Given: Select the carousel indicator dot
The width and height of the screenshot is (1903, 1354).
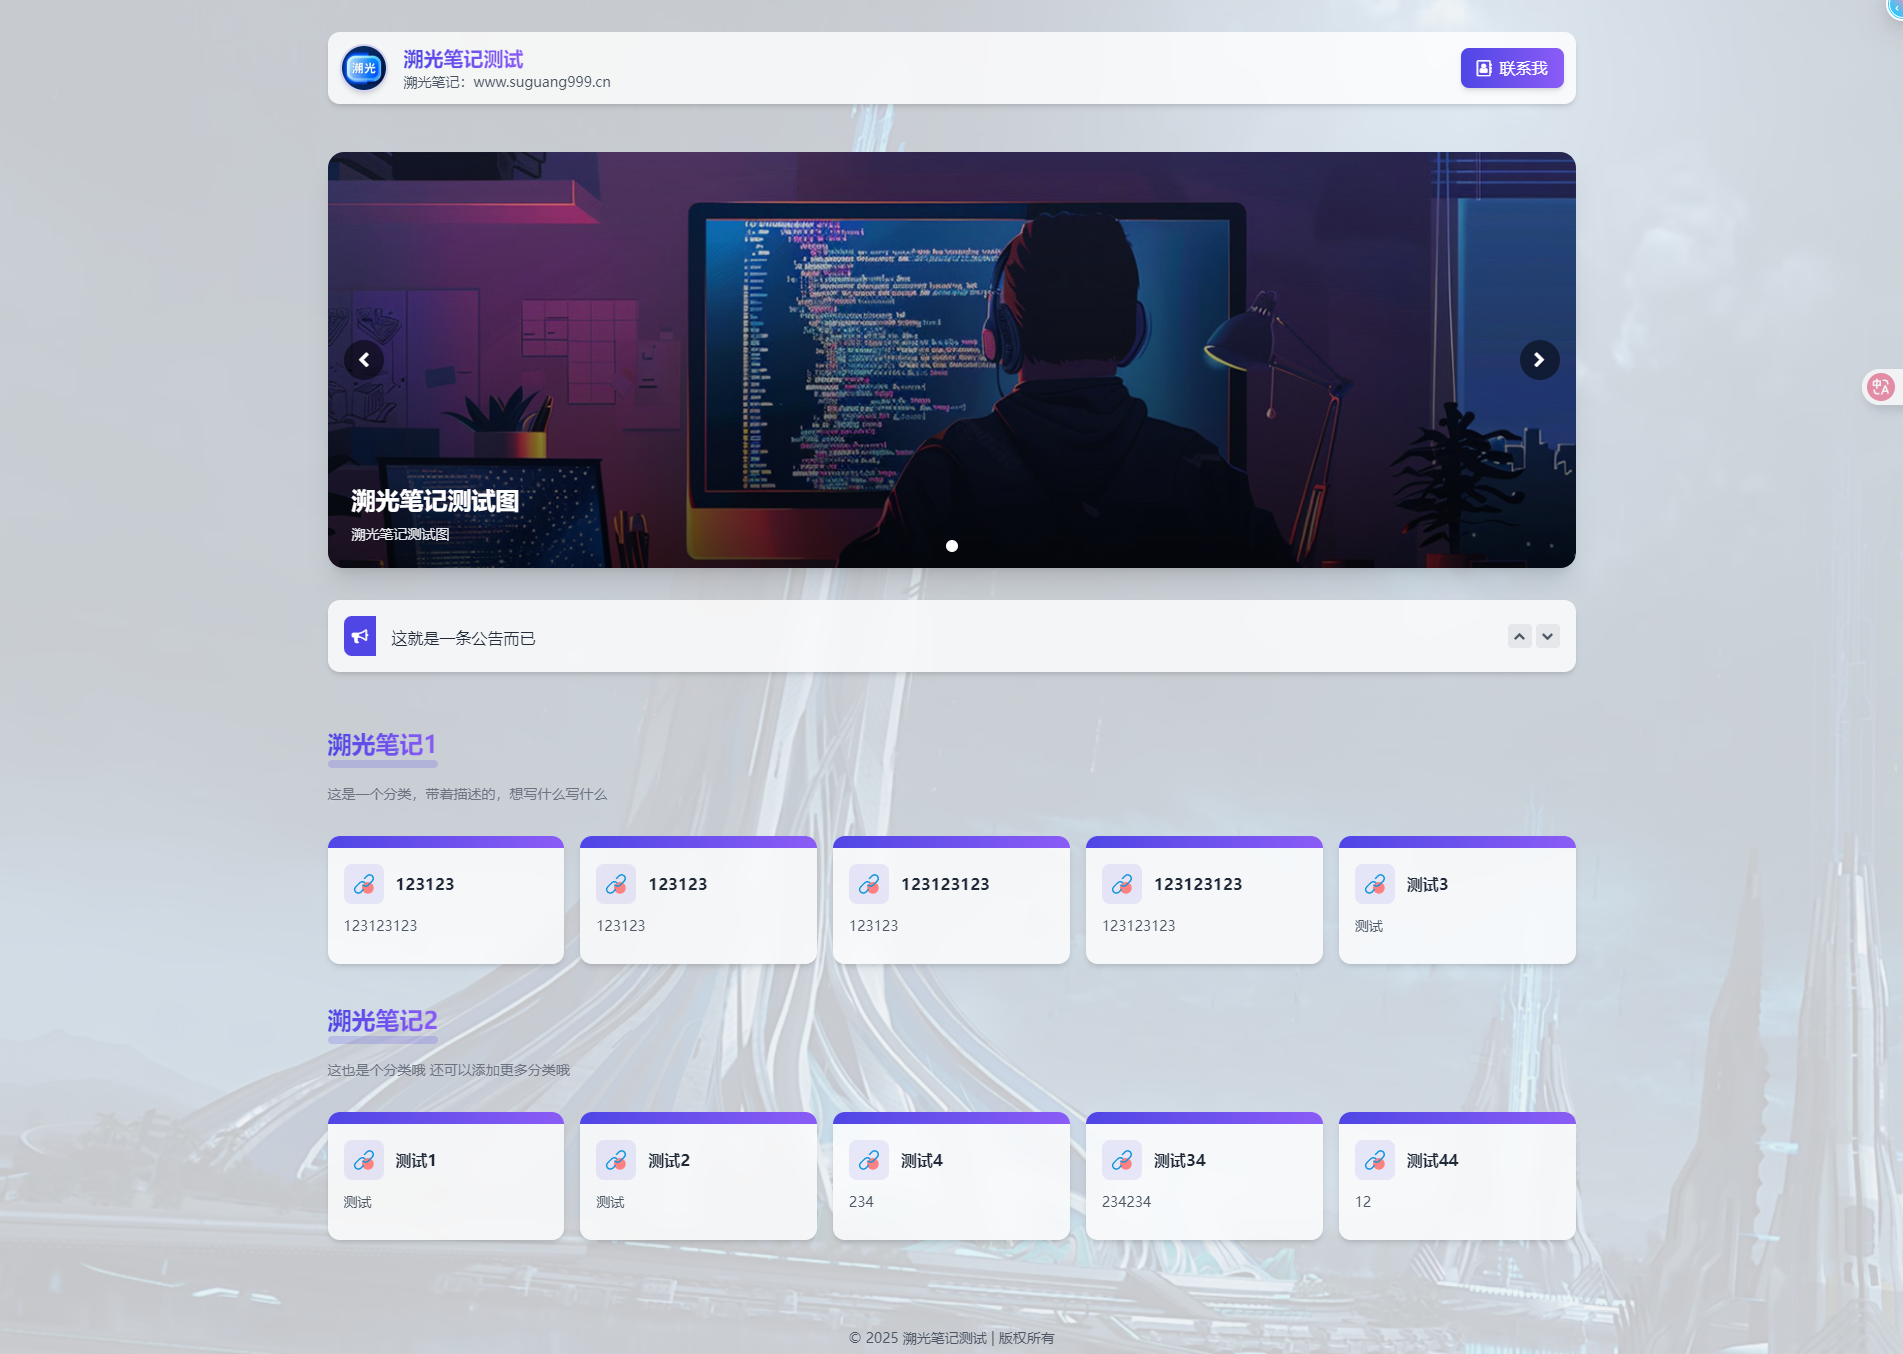Looking at the screenshot, I should (952, 546).
